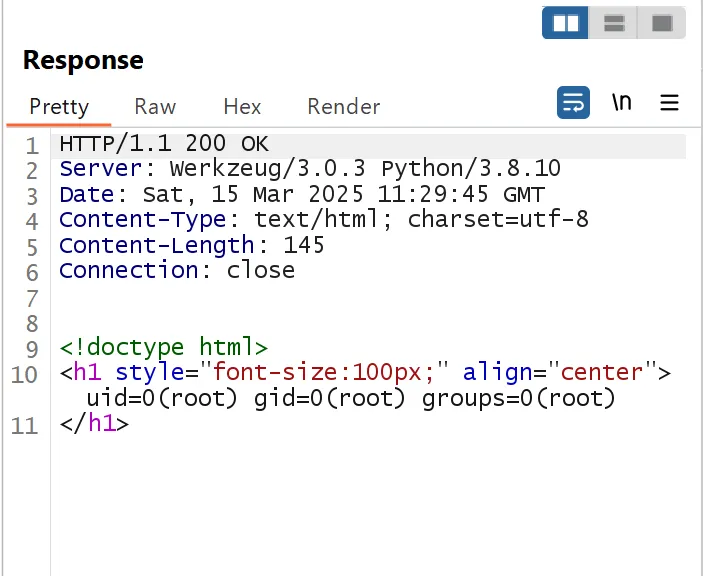Switch to top-bottom split layout
The image size is (703, 576).
(x=614, y=23)
